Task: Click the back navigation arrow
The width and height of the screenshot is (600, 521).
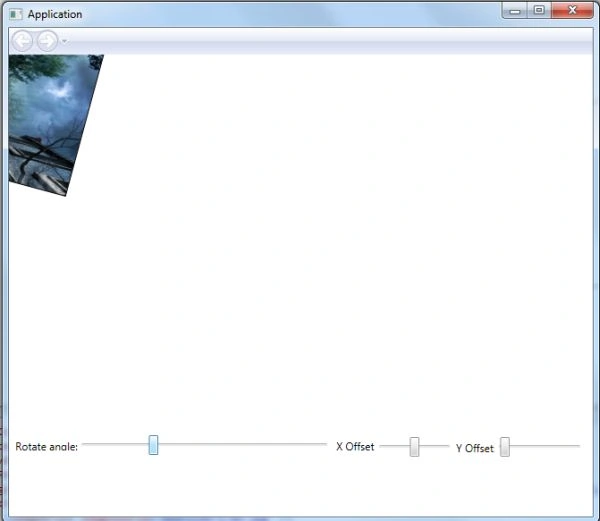Action: [x=22, y=41]
